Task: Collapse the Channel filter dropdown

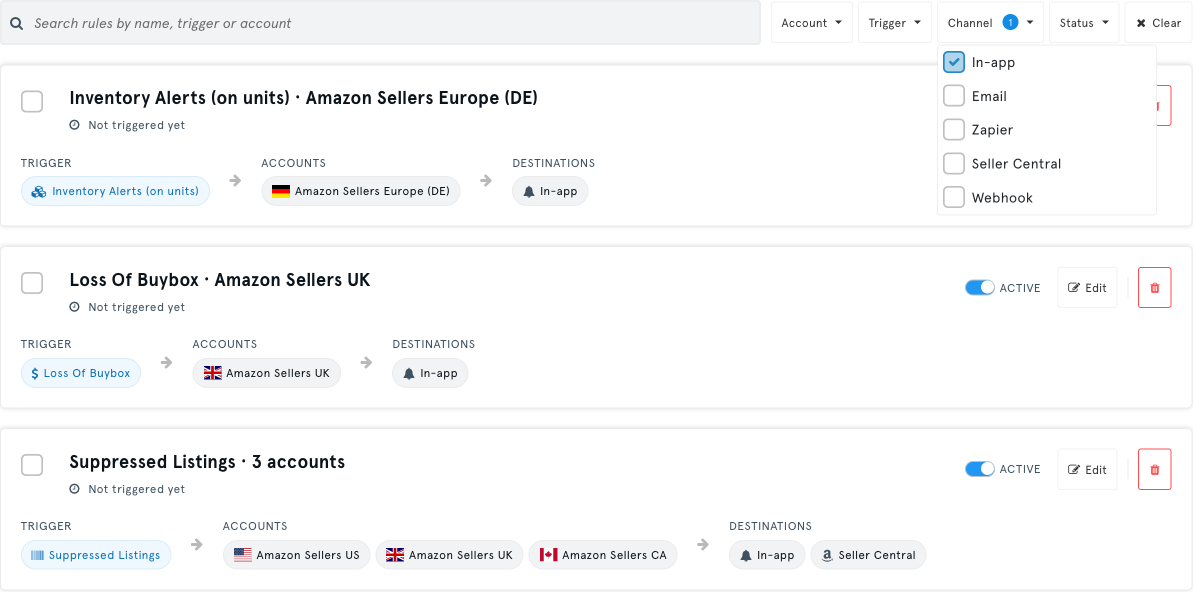Action: (990, 23)
